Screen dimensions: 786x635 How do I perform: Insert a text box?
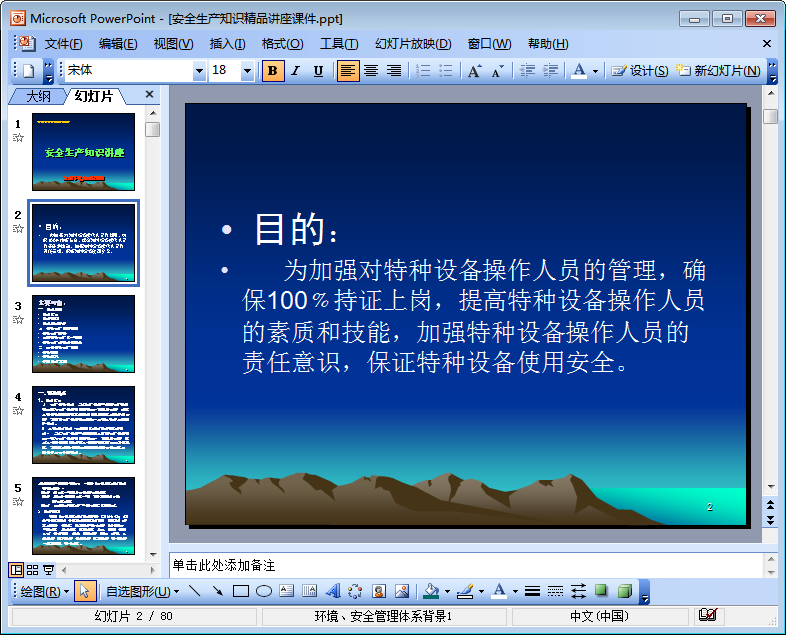(287, 591)
